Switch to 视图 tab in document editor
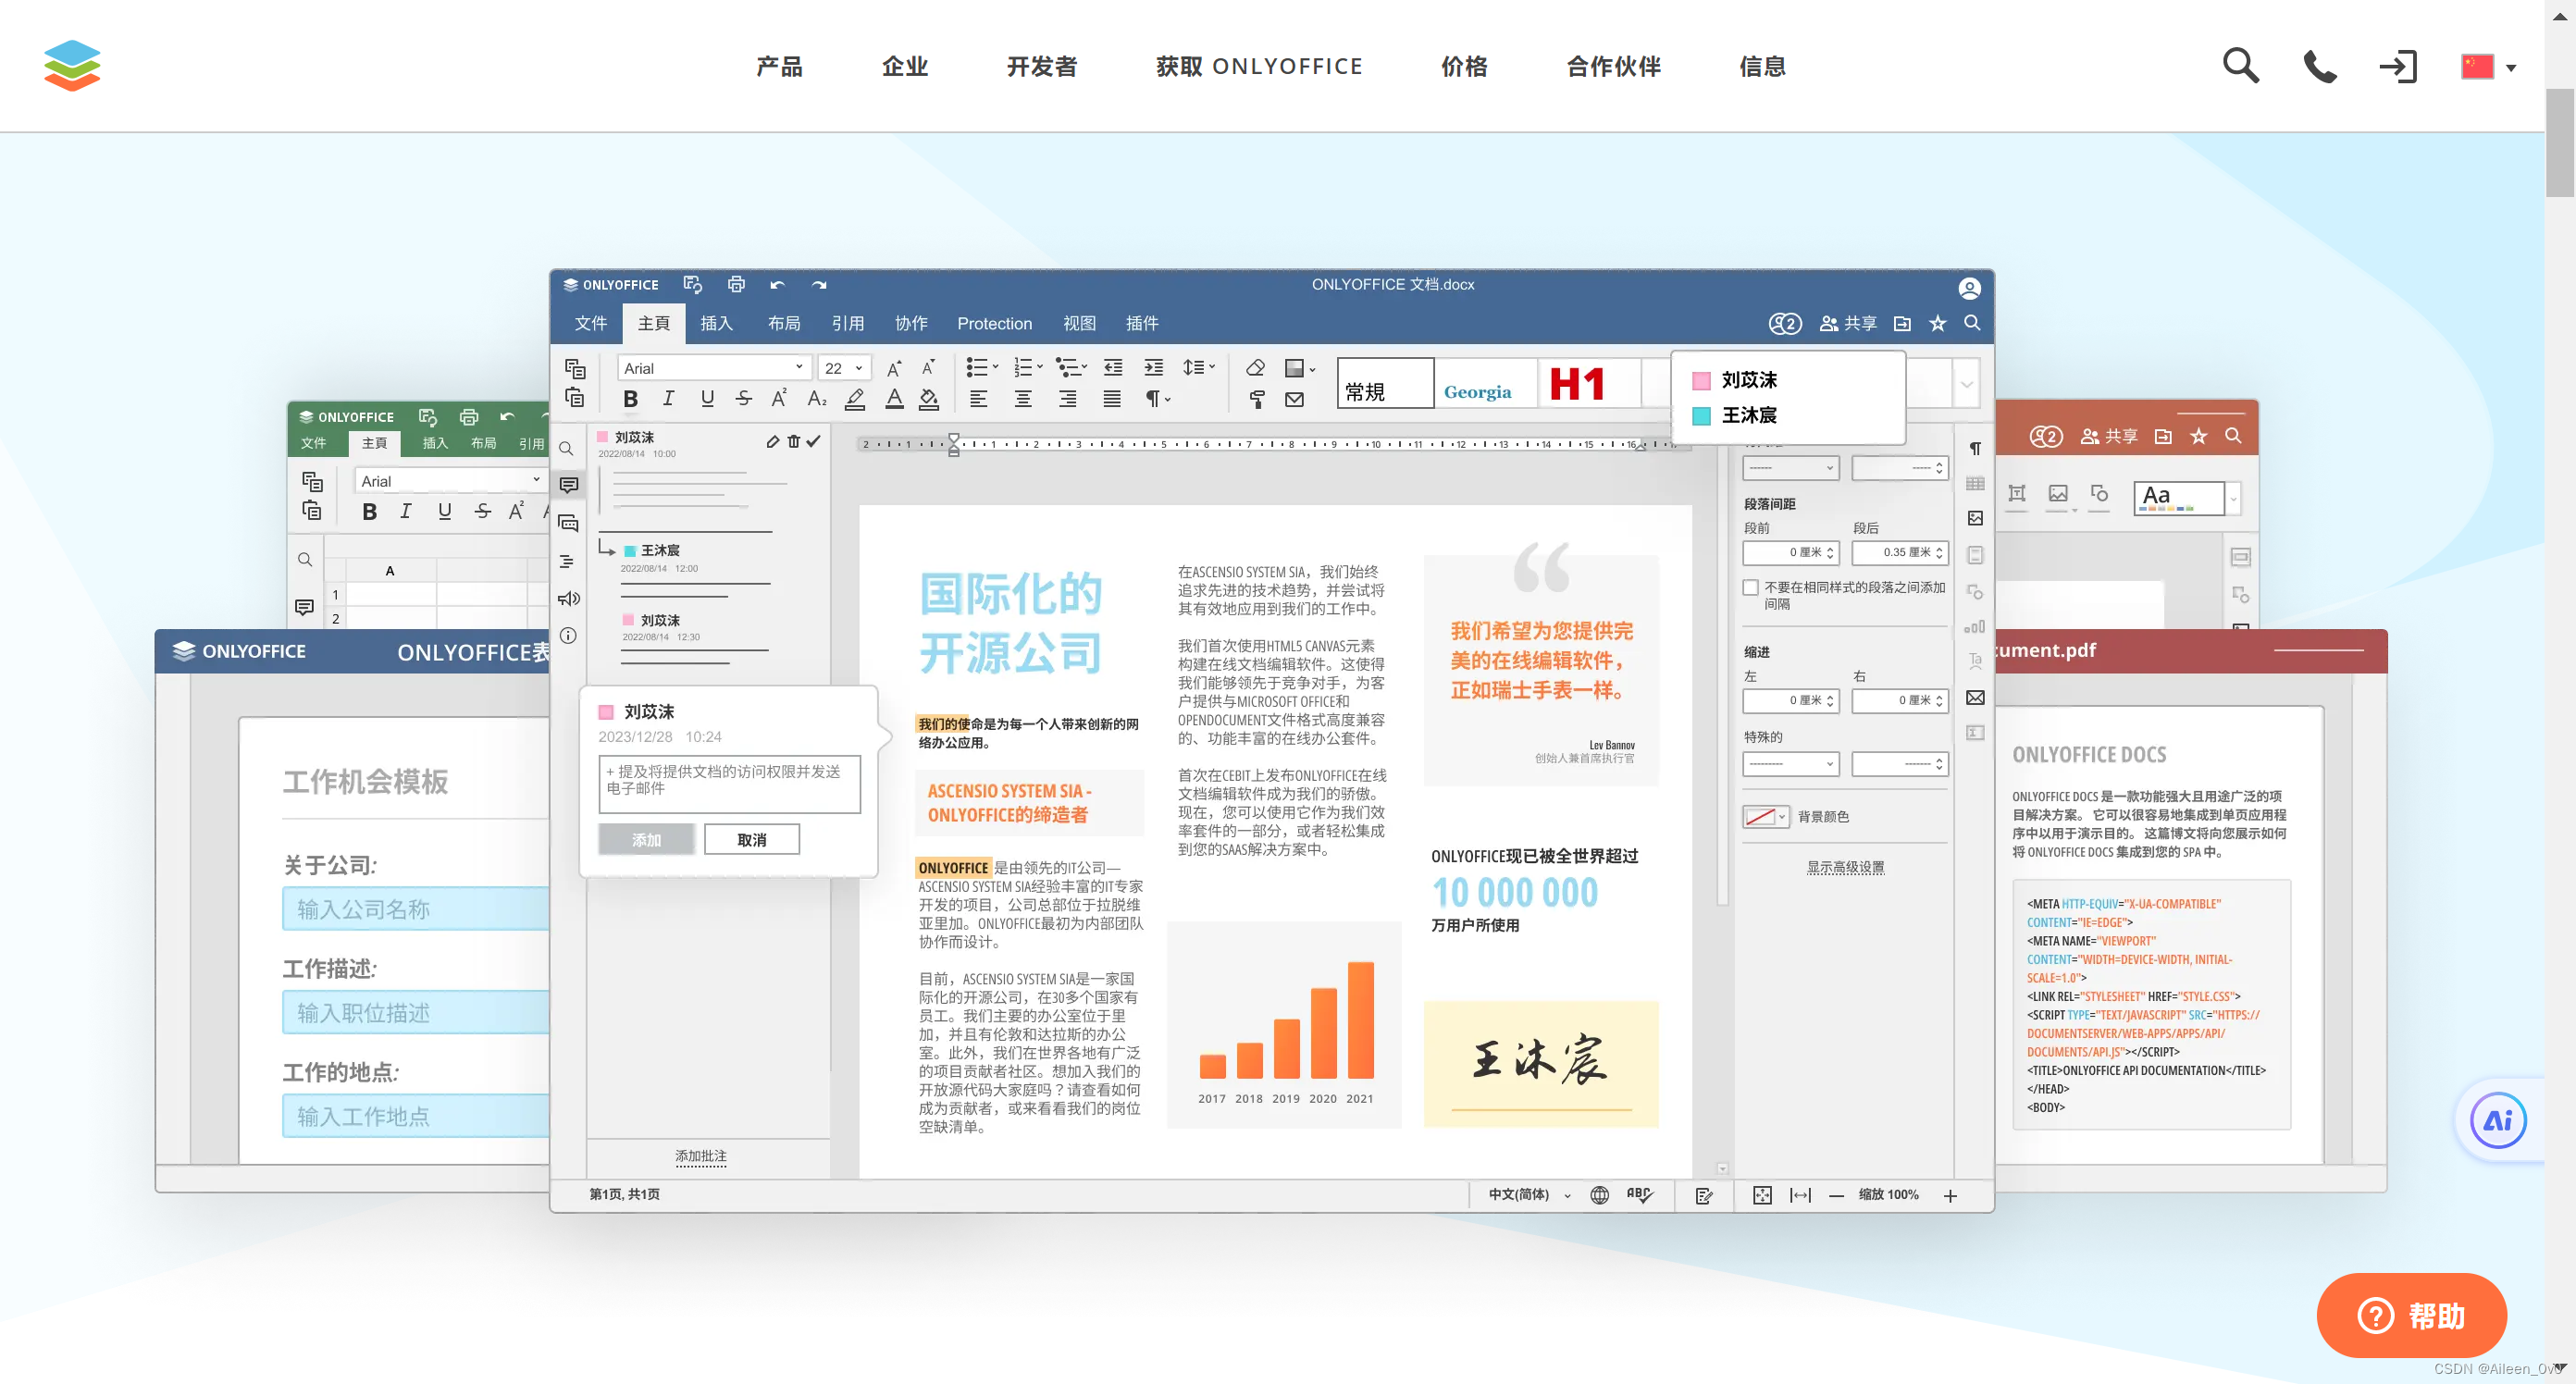 [x=1079, y=323]
